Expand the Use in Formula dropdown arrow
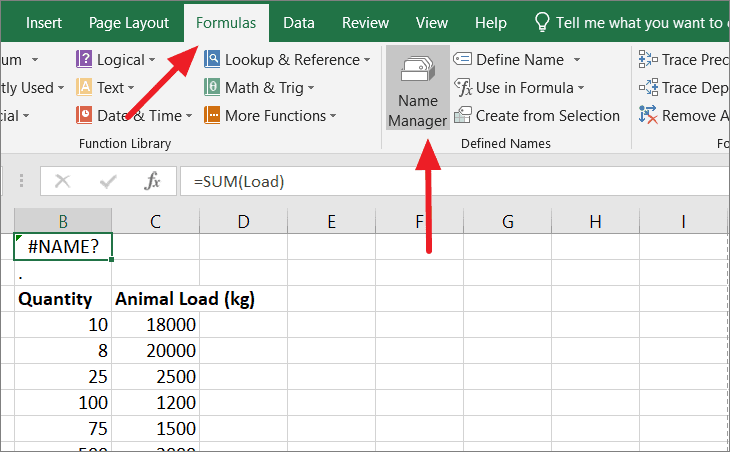This screenshot has height=452, width=730. (x=581, y=88)
